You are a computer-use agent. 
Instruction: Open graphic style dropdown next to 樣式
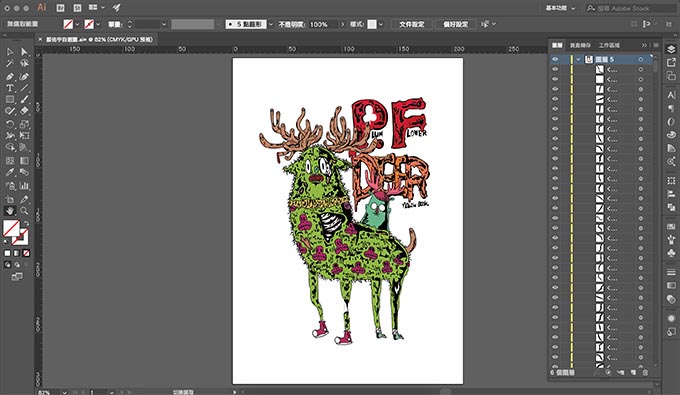point(381,24)
